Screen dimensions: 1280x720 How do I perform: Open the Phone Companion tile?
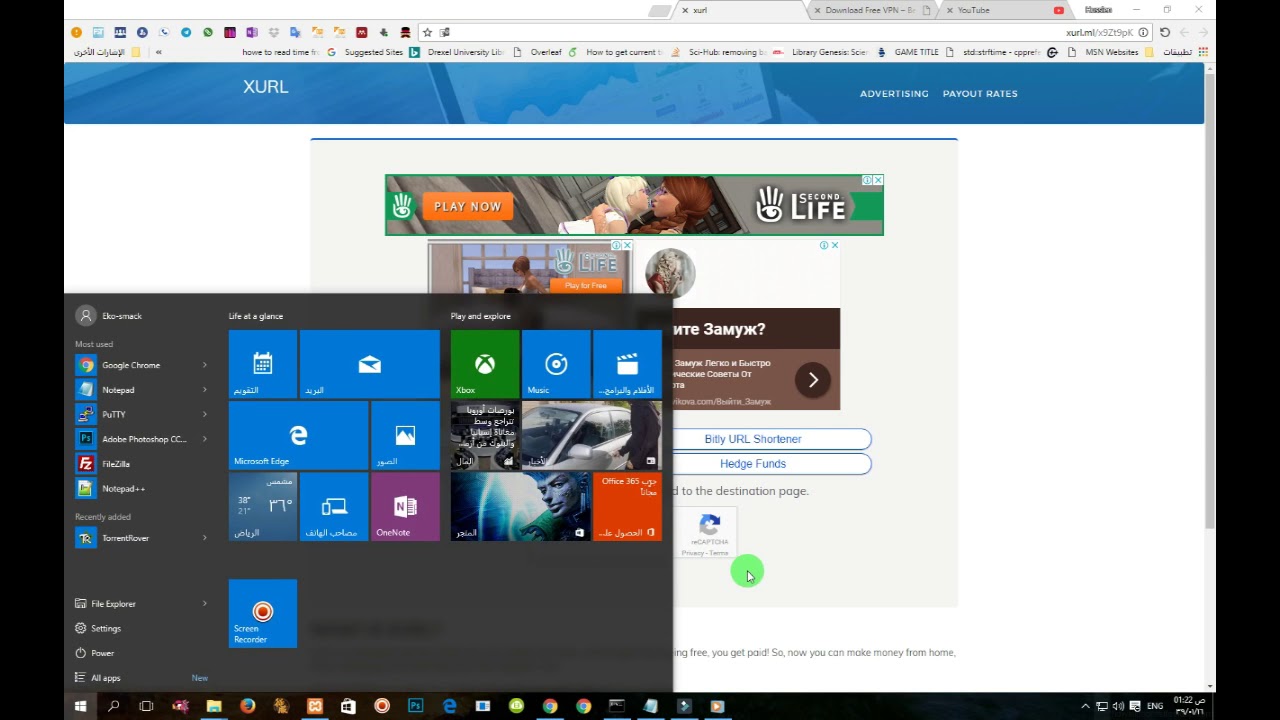tap(334, 507)
